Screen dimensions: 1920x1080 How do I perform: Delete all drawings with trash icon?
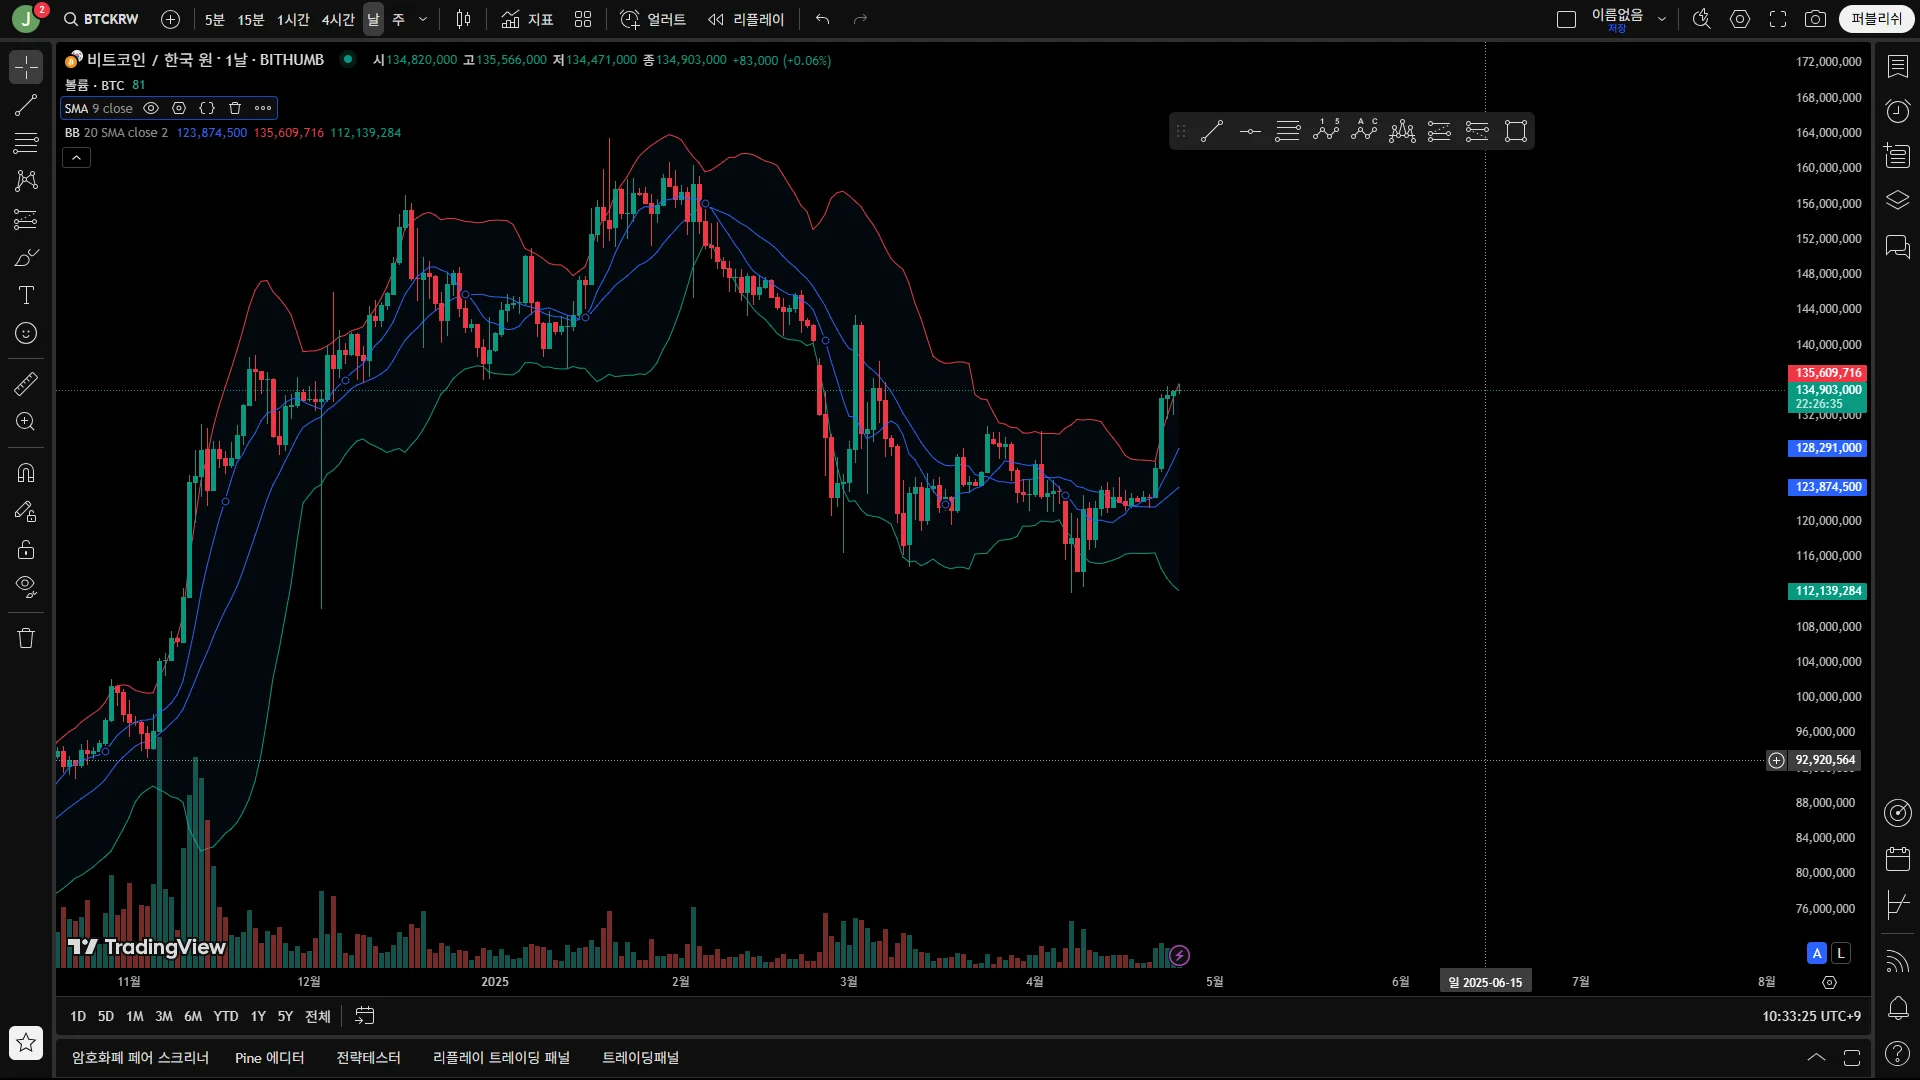[26, 638]
